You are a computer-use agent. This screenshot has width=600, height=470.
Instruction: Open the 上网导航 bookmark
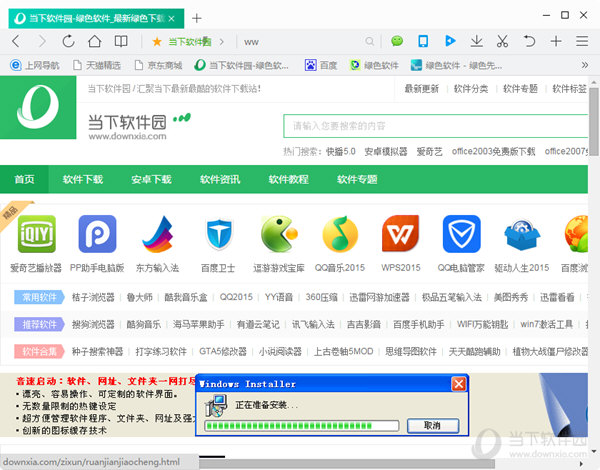point(34,65)
